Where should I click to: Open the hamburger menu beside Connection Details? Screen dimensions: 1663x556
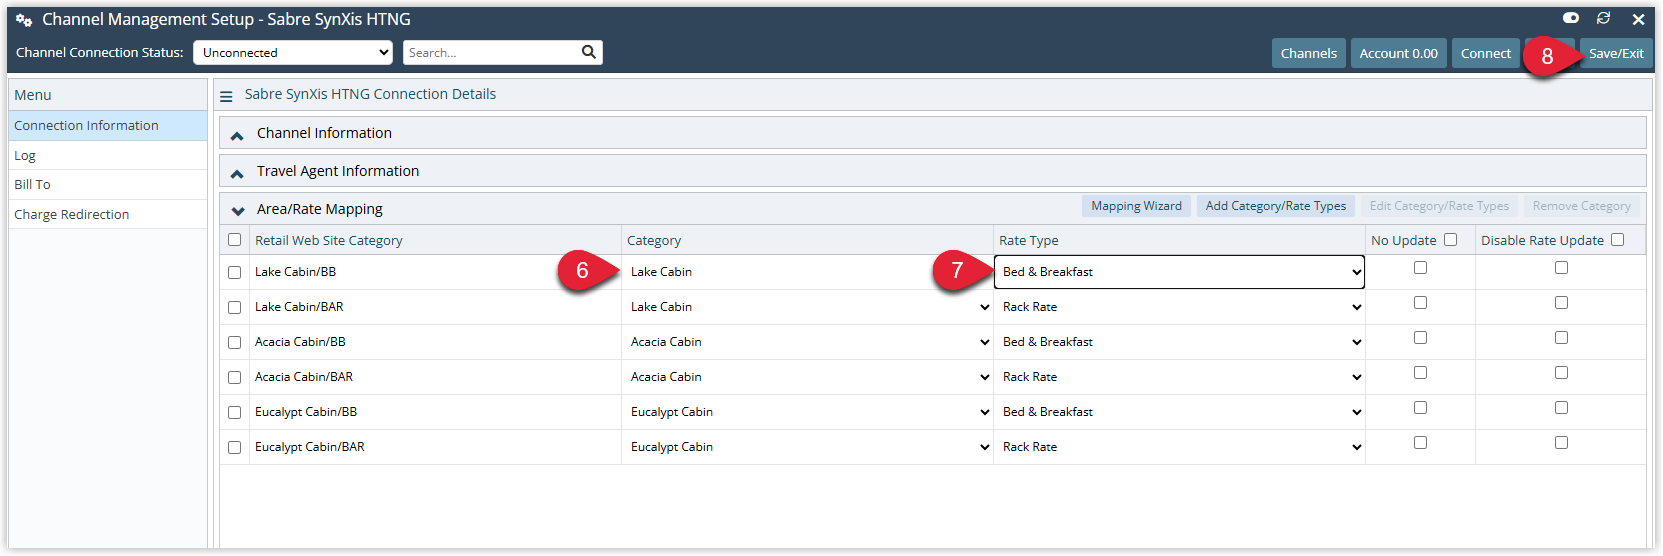coord(226,96)
